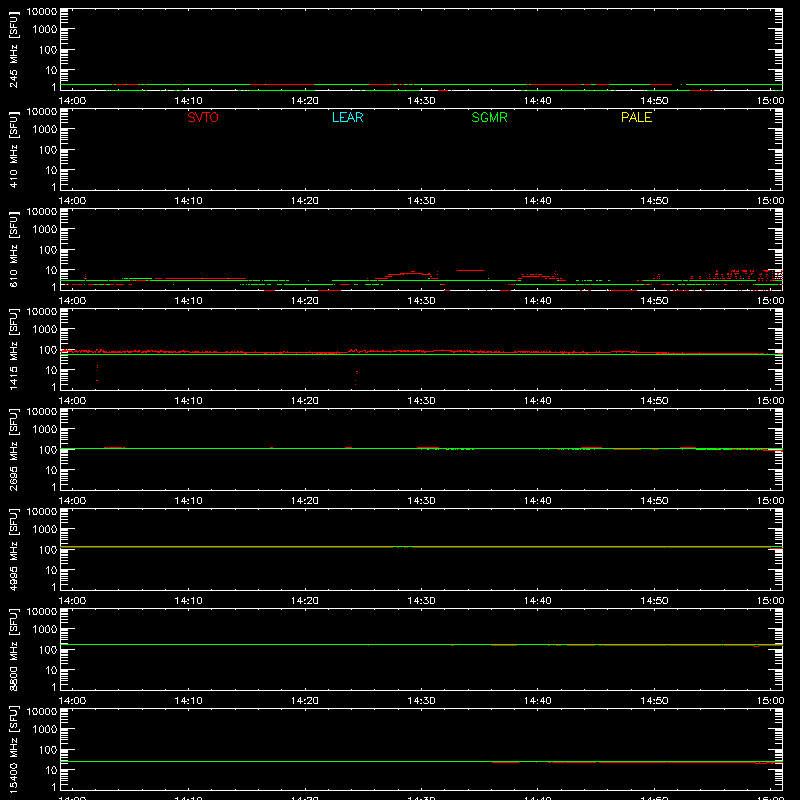Click the red SVTO legend label
800x800 pixels.
203,117
